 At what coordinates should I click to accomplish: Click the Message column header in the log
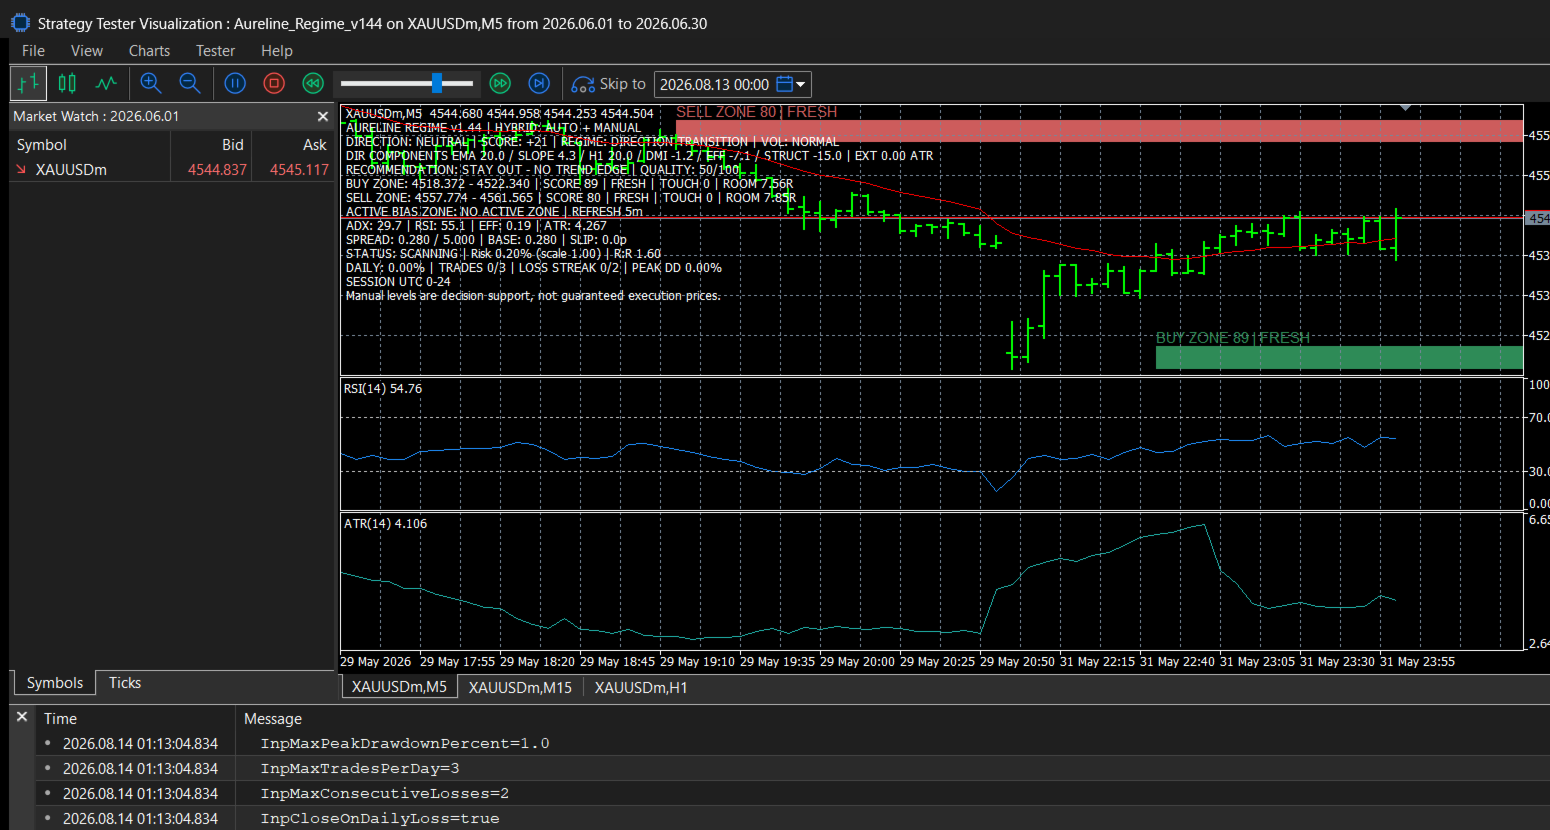[273, 719]
